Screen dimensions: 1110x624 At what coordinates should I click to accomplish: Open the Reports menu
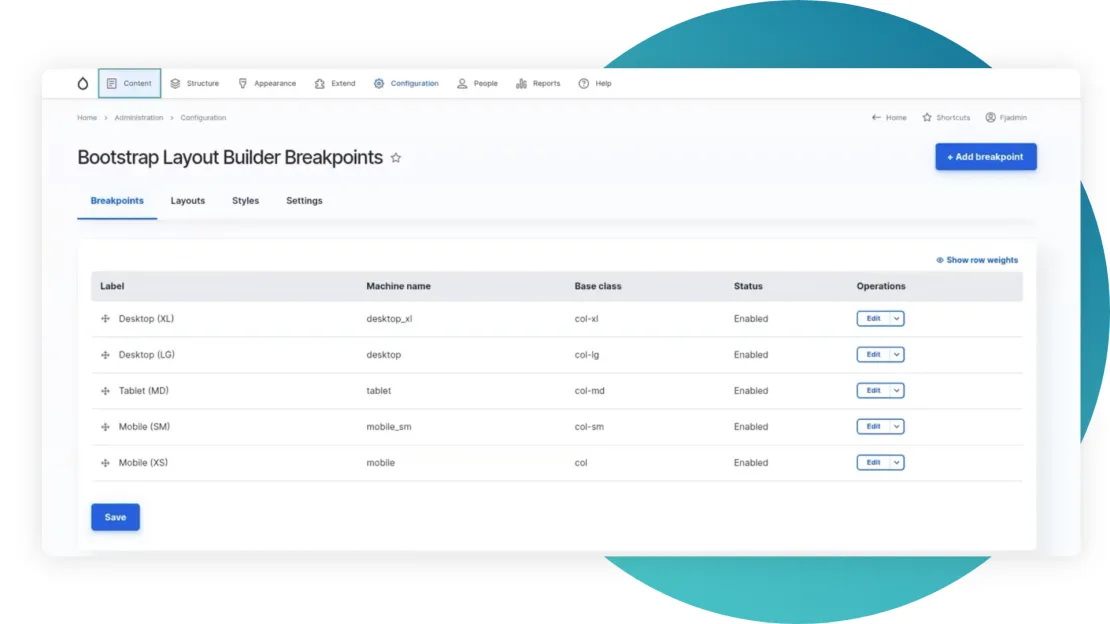point(538,84)
